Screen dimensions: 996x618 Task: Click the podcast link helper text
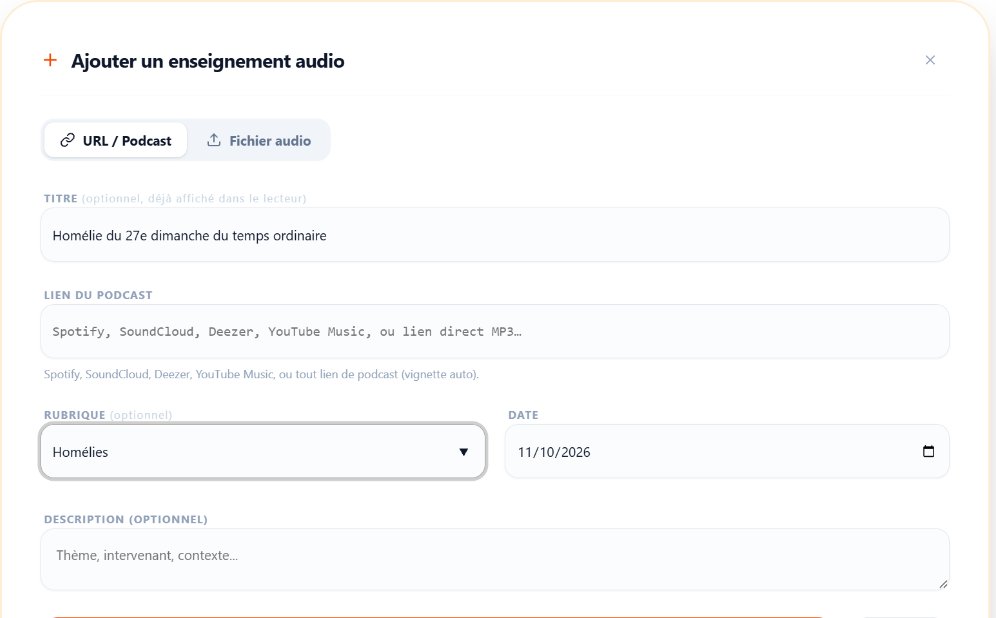click(261, 374)
